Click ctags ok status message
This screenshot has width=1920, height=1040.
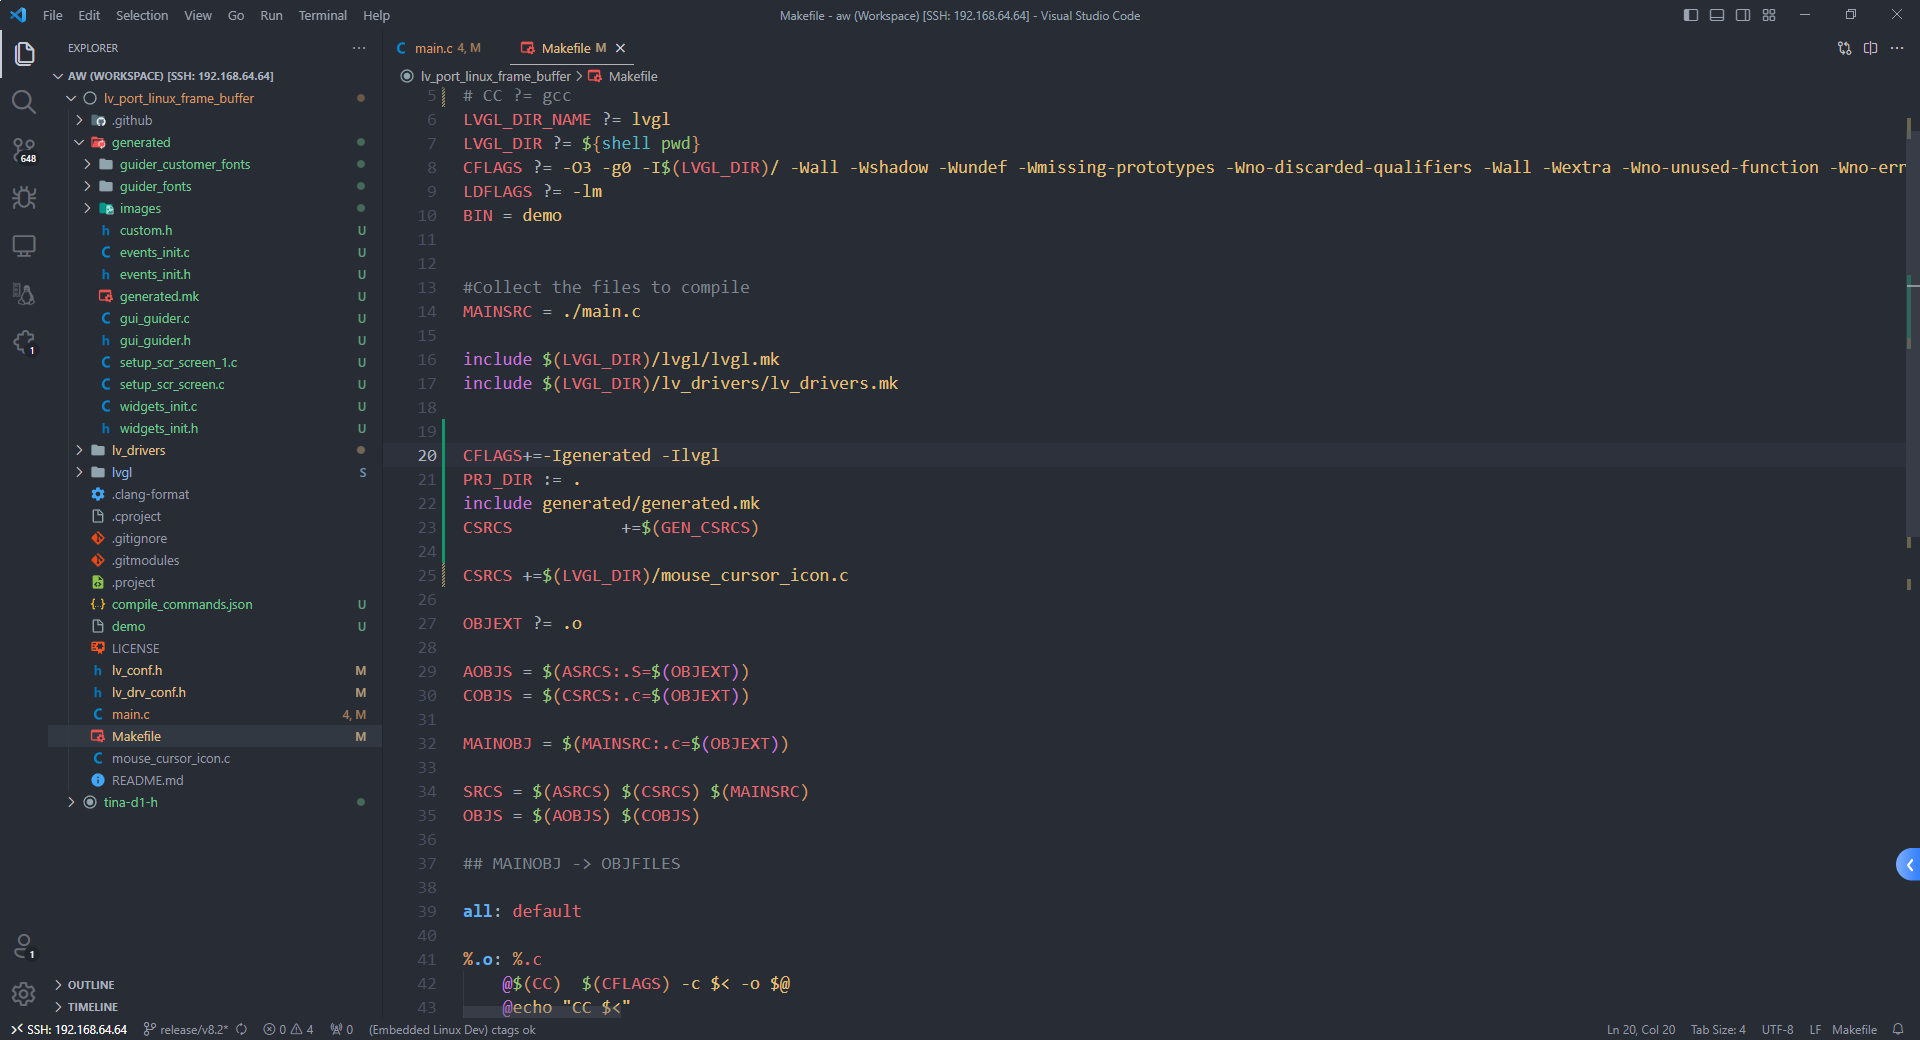click(452, 1029)
